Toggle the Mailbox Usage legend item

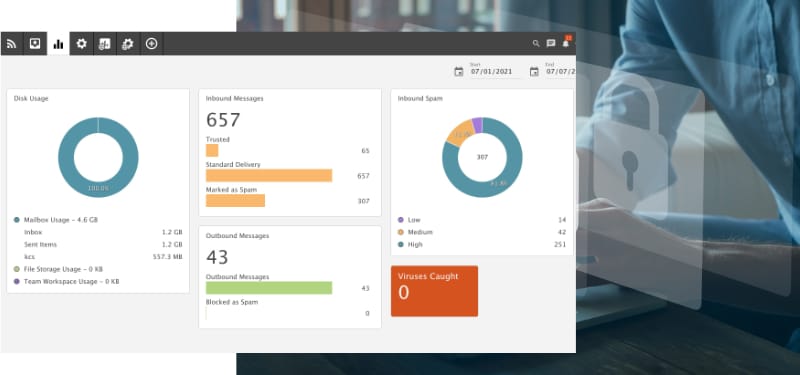[x=56, y=220]
